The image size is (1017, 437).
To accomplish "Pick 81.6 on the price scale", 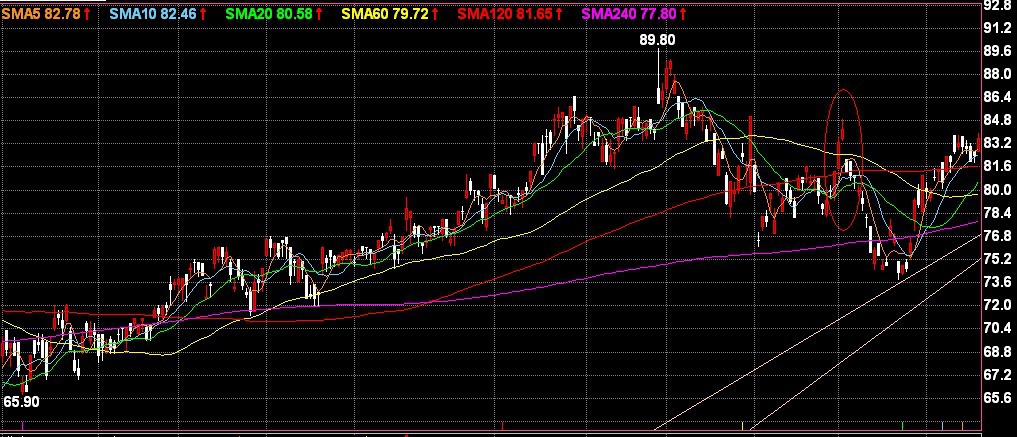I will (x=997, y=167).
